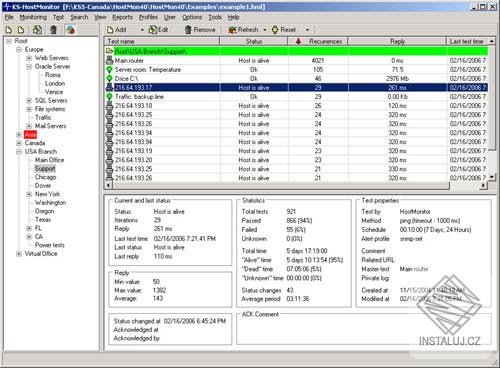Open the Help menu
Screen dimensions: 500x368
click(x=233, y=17)
